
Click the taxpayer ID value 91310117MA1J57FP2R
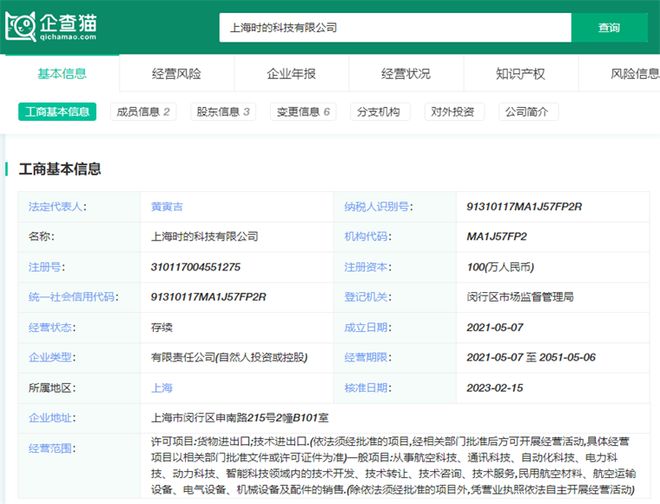524,207
